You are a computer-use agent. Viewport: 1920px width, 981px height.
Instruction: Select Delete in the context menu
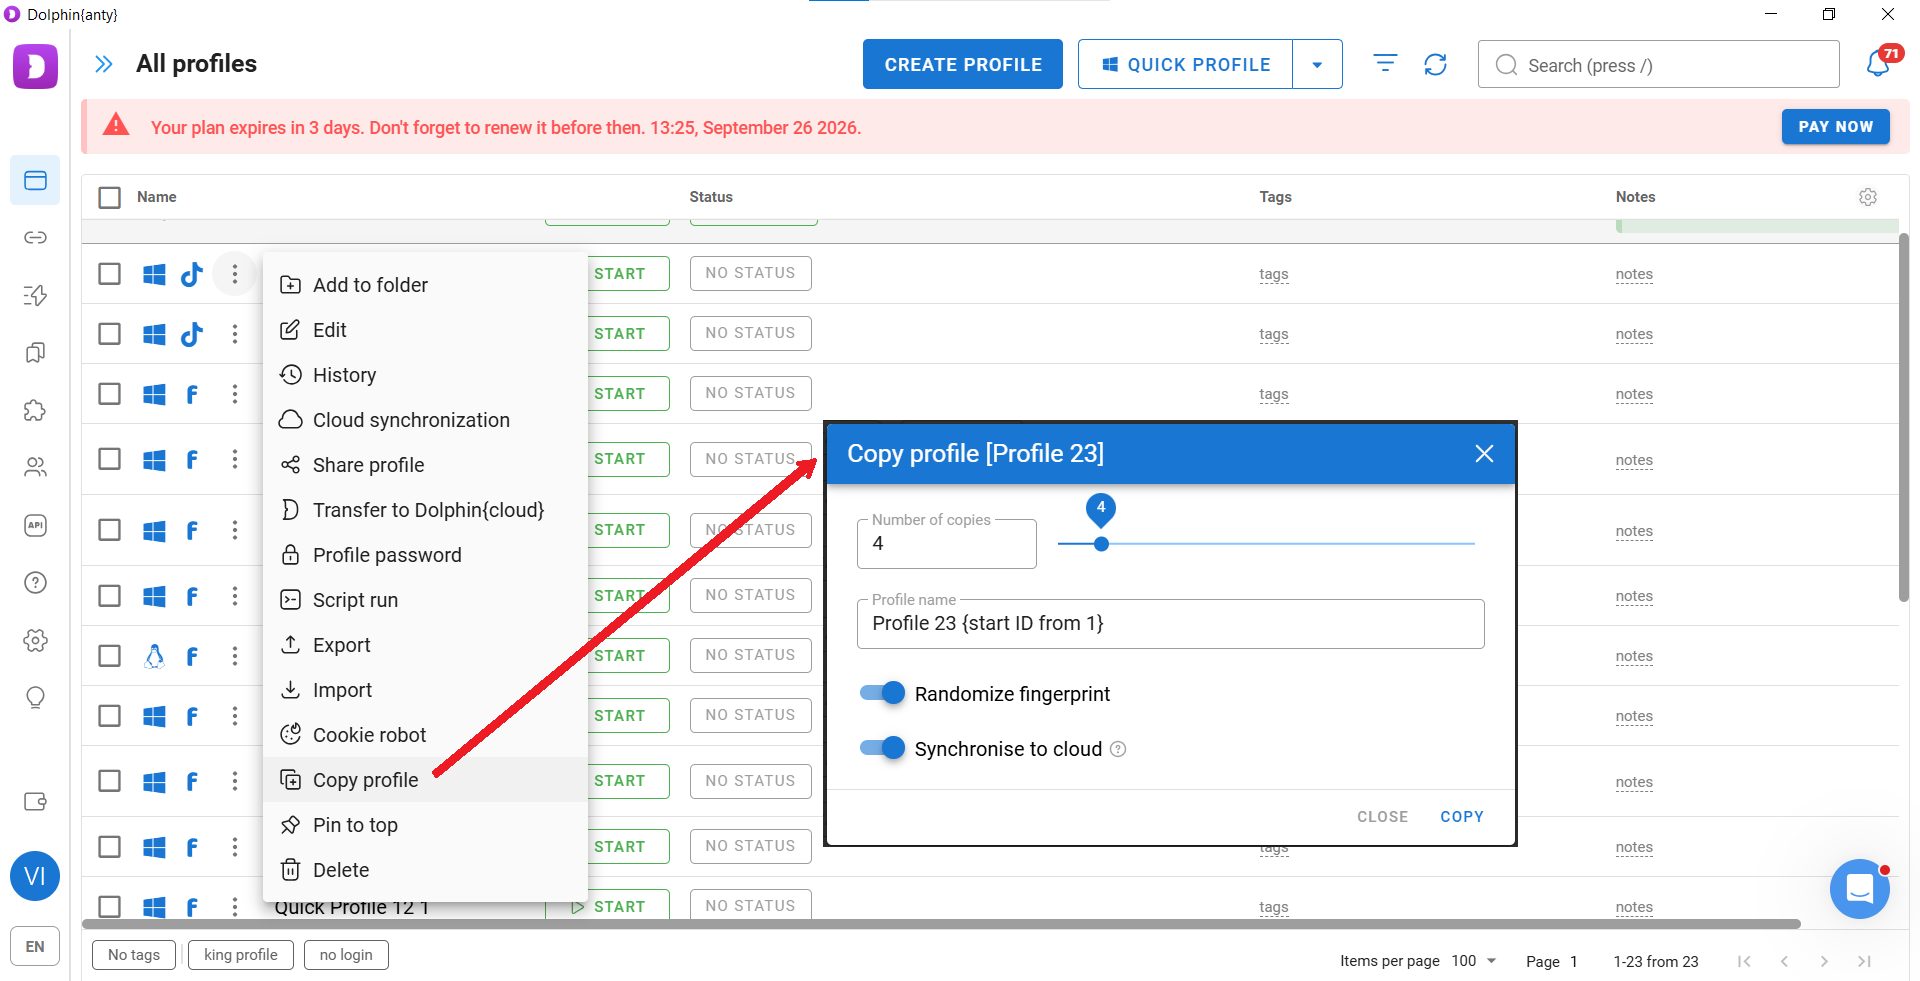coord(425,870)
